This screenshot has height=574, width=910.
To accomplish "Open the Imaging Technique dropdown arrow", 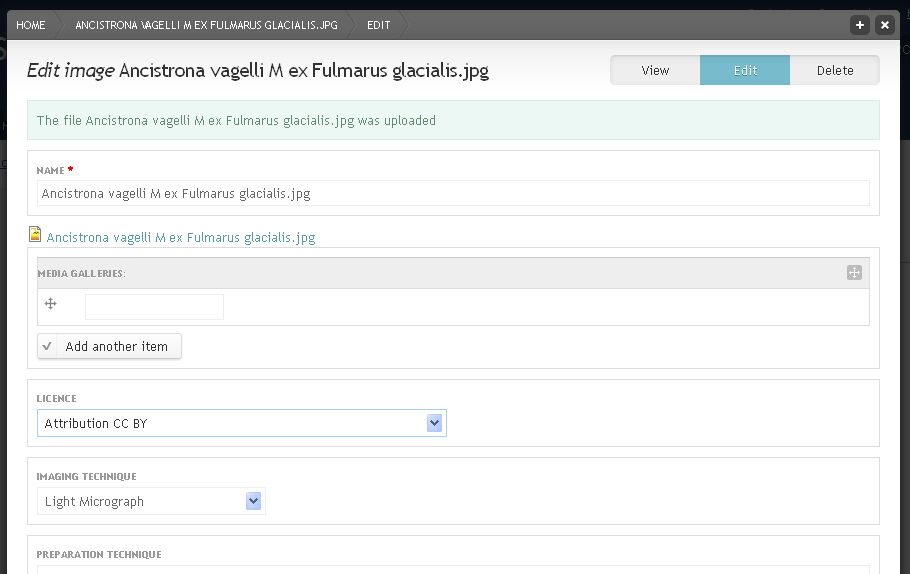I will click(x=253, y=501).
